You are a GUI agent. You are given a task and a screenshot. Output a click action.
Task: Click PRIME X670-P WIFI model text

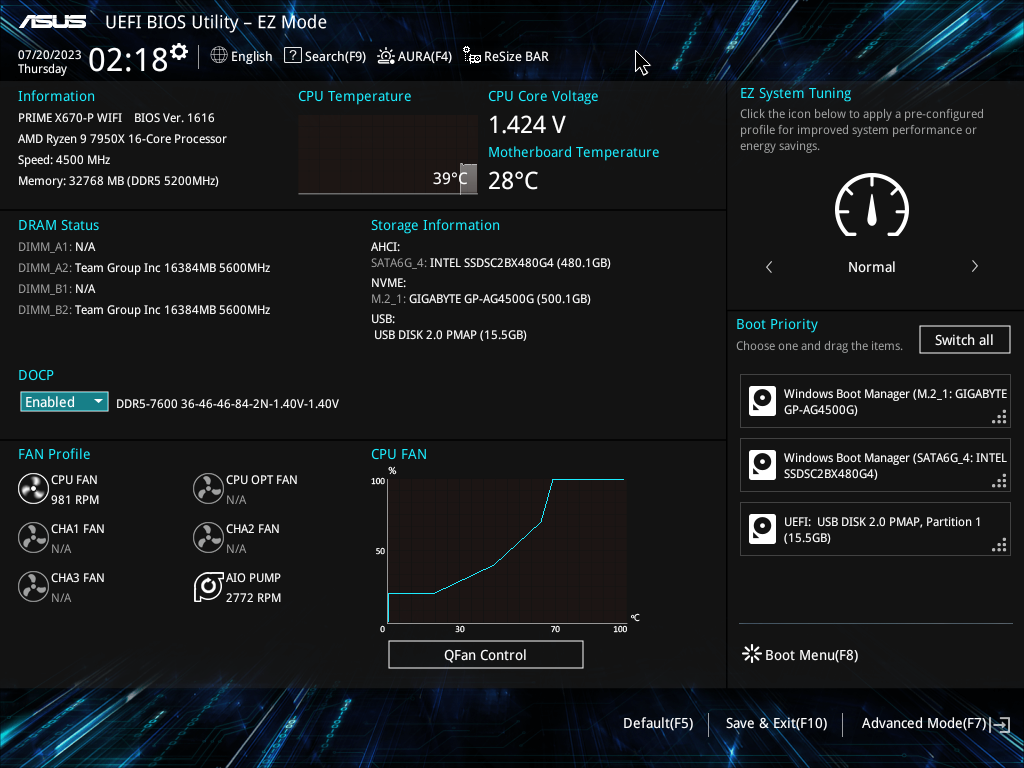point(70,118)
